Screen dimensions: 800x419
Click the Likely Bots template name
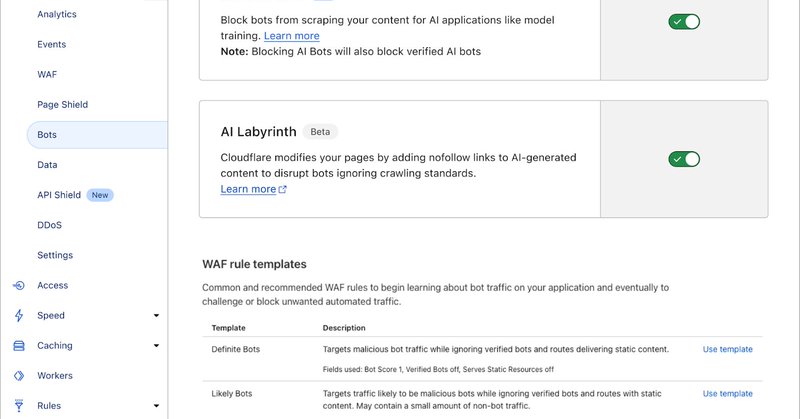point(232,394)
